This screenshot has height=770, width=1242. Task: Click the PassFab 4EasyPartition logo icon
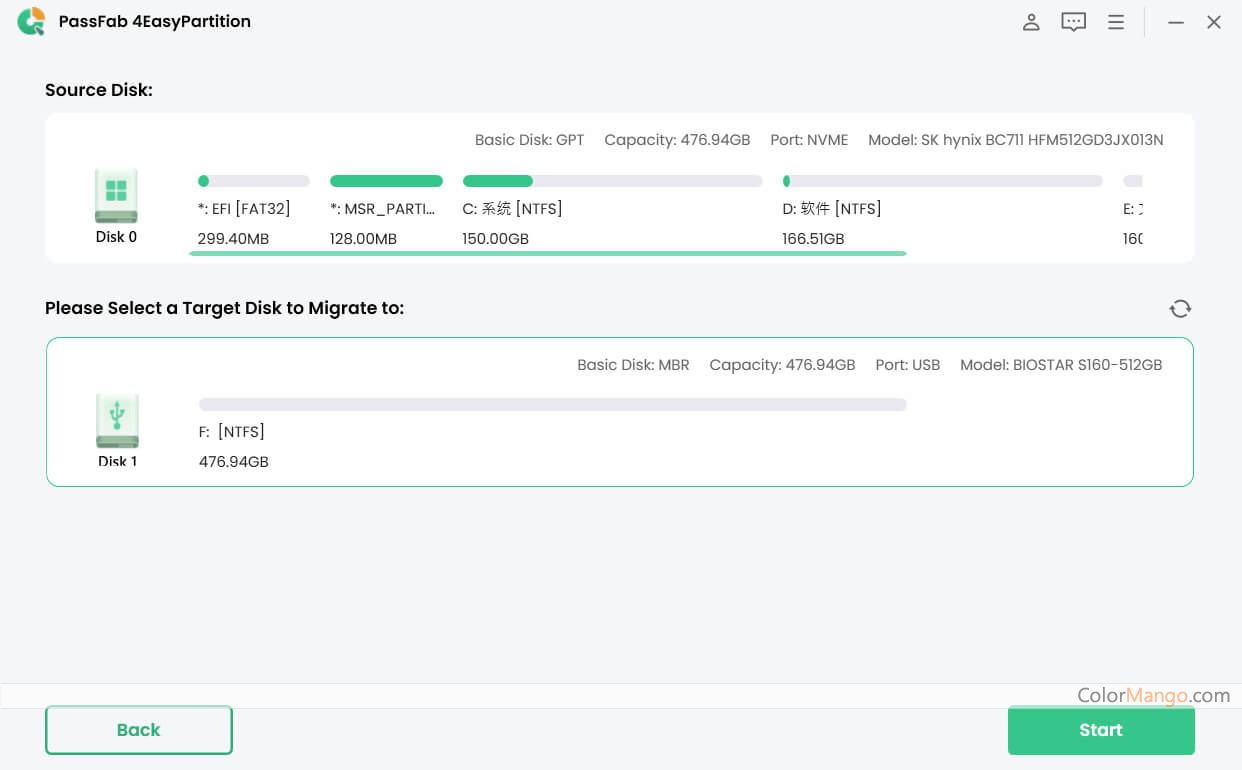point(31,21)
